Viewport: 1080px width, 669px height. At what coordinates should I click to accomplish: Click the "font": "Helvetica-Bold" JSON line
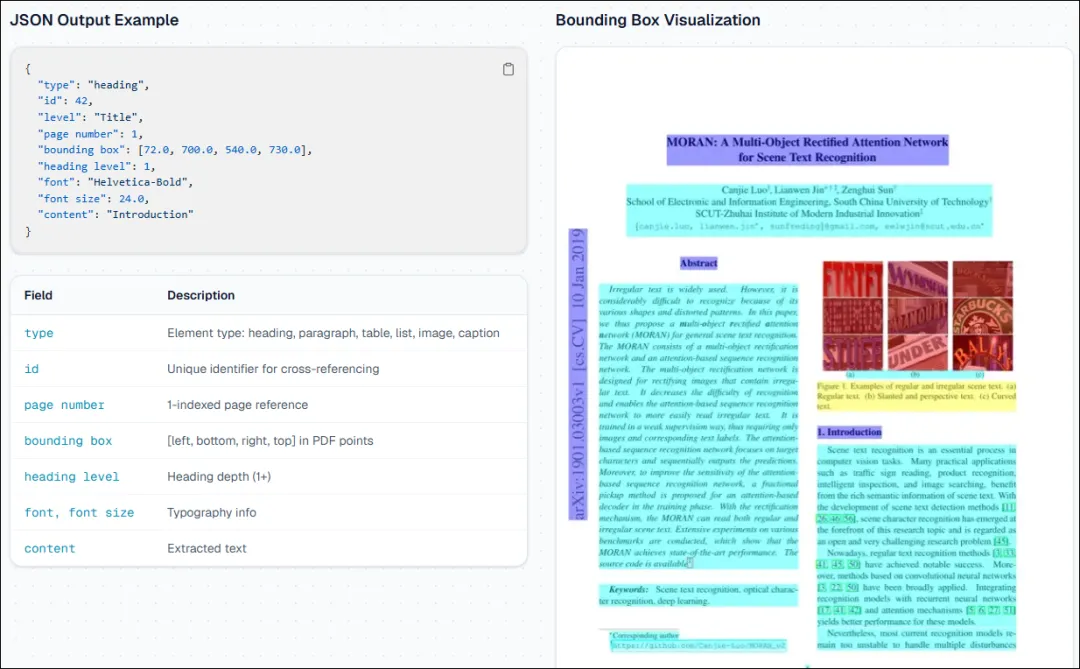click(116, 182)
